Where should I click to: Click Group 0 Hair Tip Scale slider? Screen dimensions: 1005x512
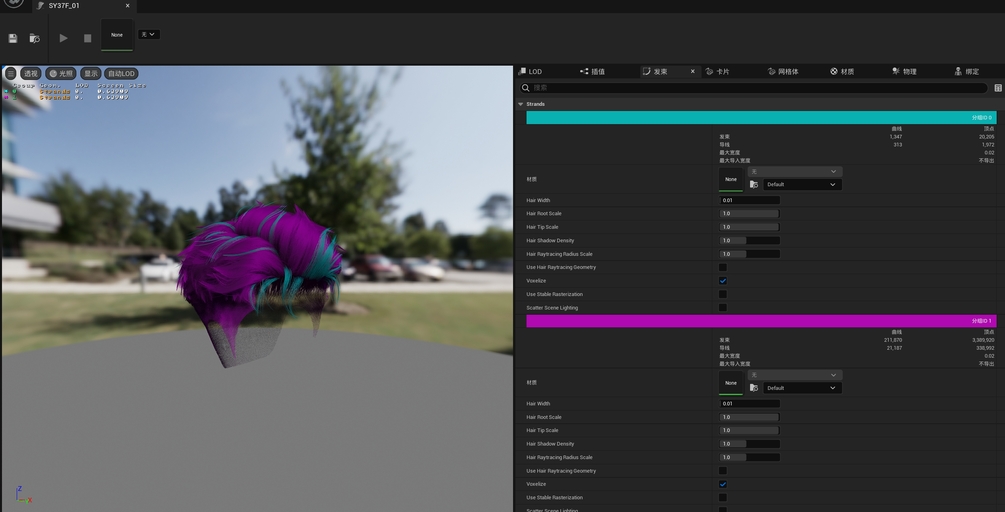click(749, 227)
